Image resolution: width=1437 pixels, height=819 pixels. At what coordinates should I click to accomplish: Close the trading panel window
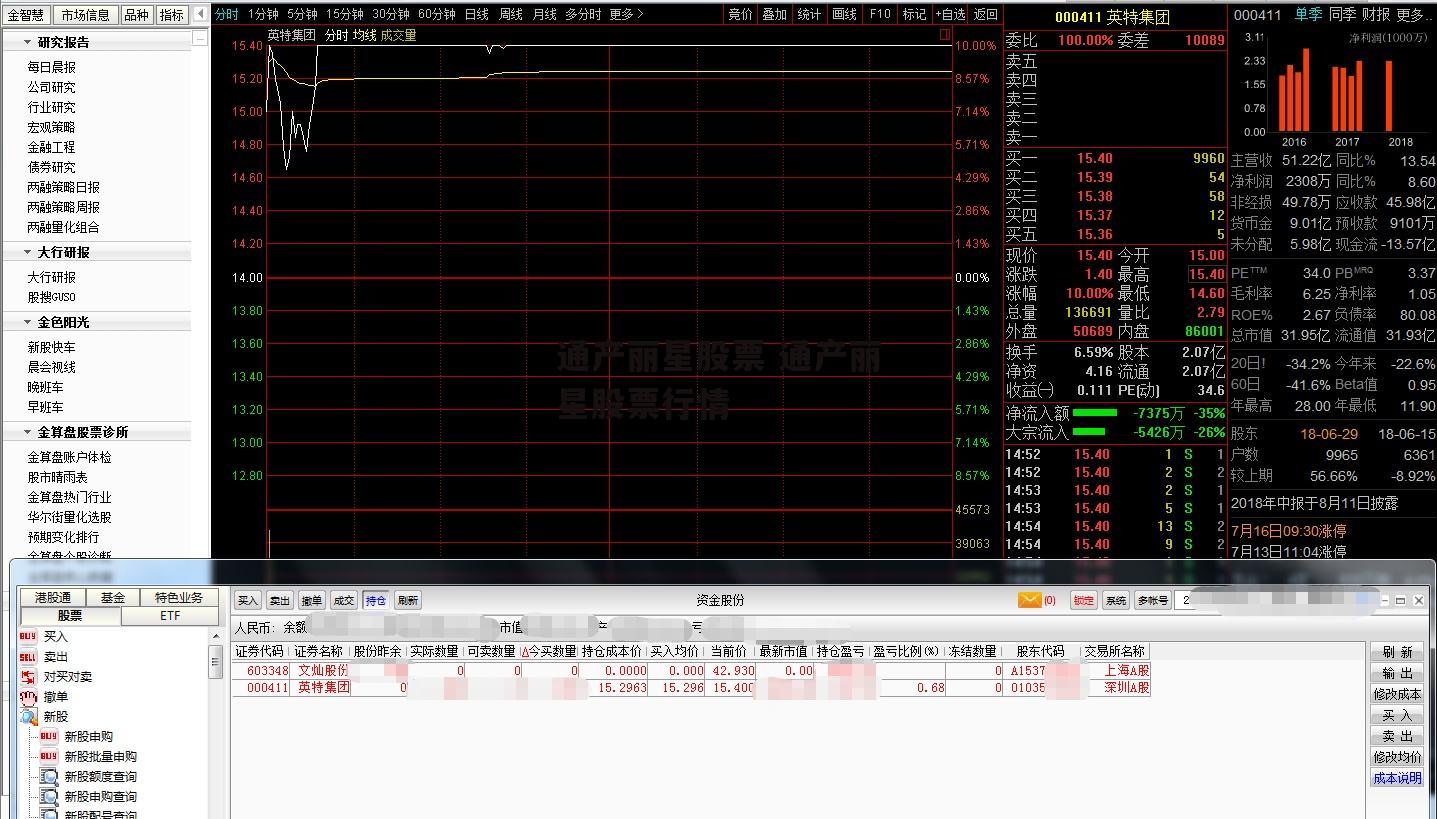click(1418, 600)
